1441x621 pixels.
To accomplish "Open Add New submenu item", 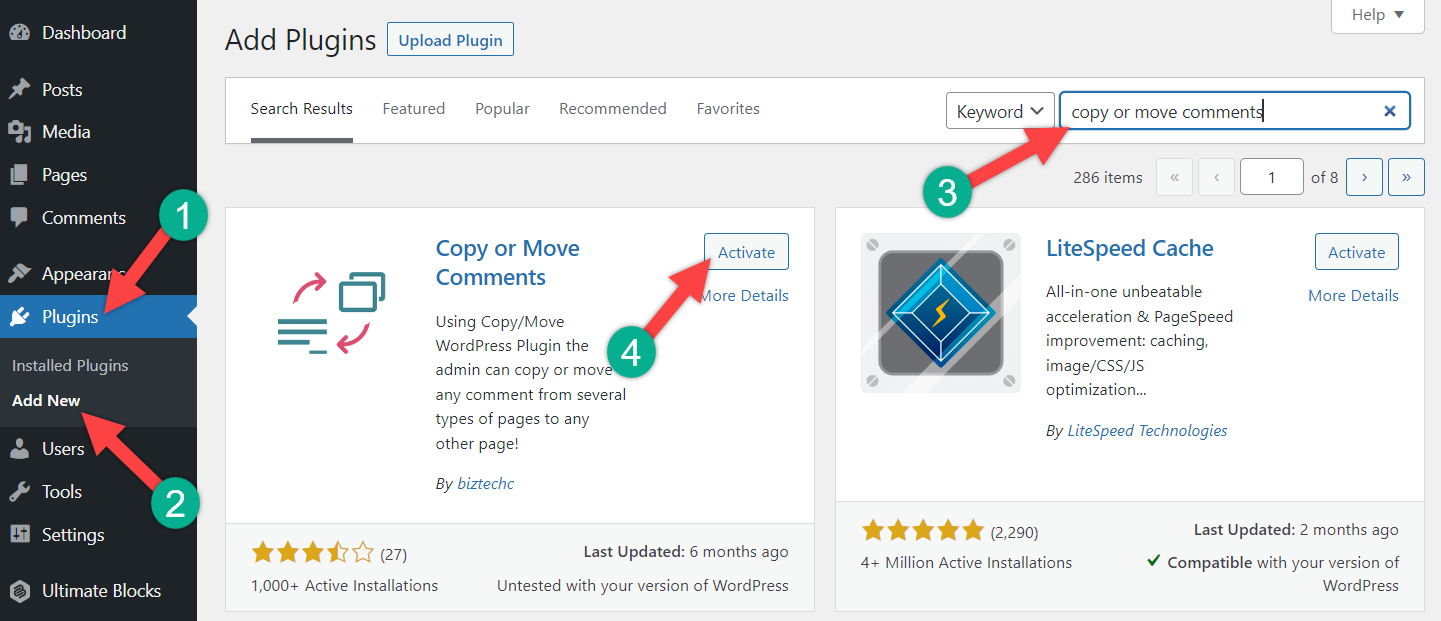I will point(46,400).
